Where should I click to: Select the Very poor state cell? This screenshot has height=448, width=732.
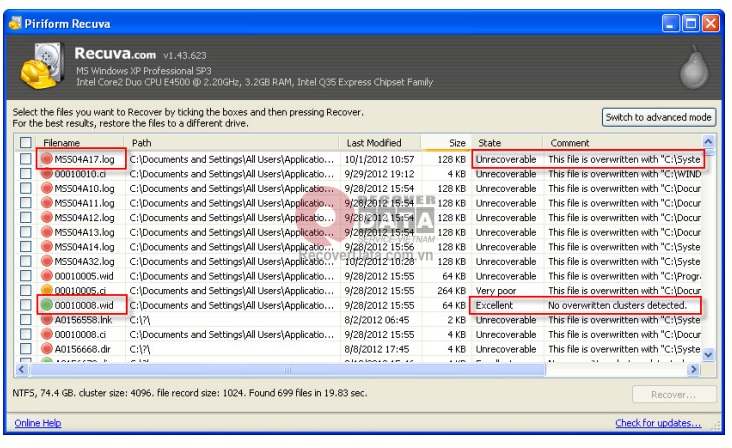496,291
